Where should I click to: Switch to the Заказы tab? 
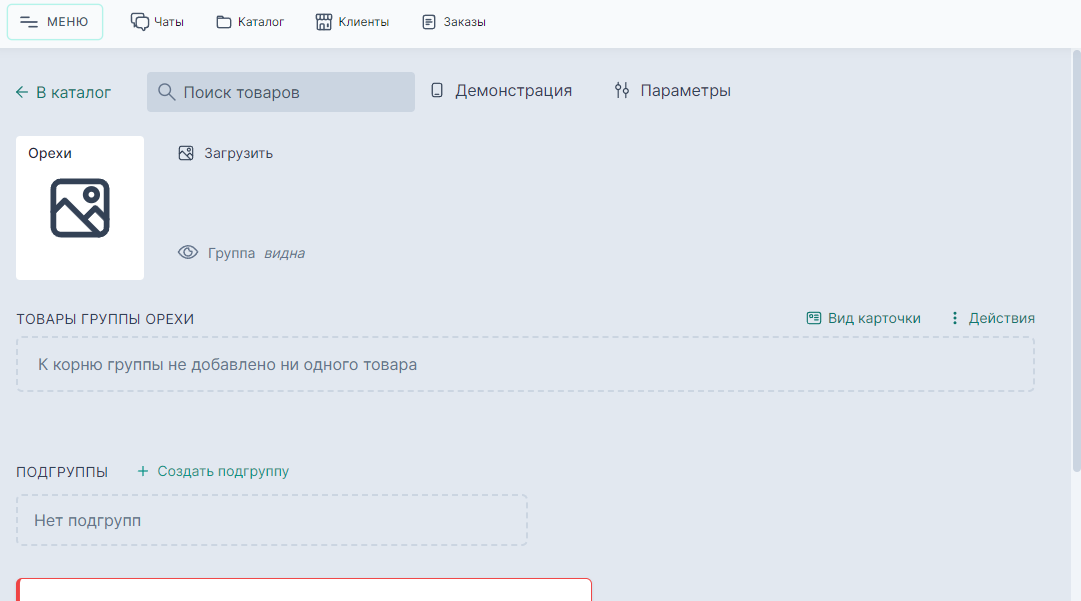click(453, 19)
